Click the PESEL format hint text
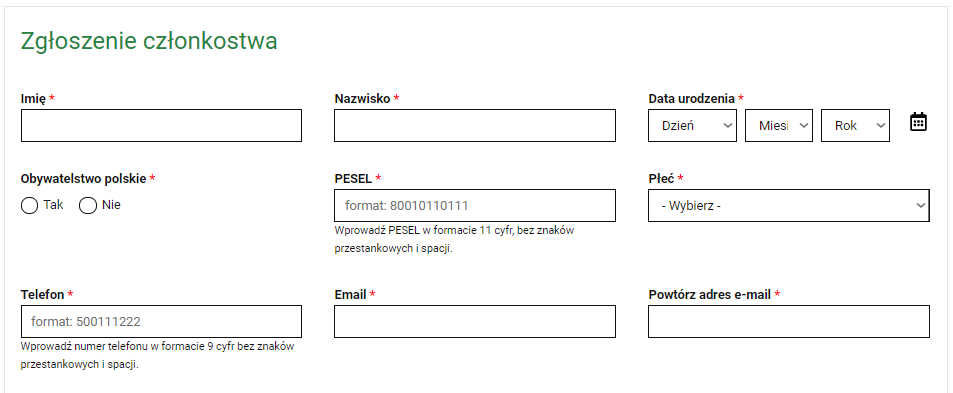Viewport: 953px width, 393px height. (454, 239)
